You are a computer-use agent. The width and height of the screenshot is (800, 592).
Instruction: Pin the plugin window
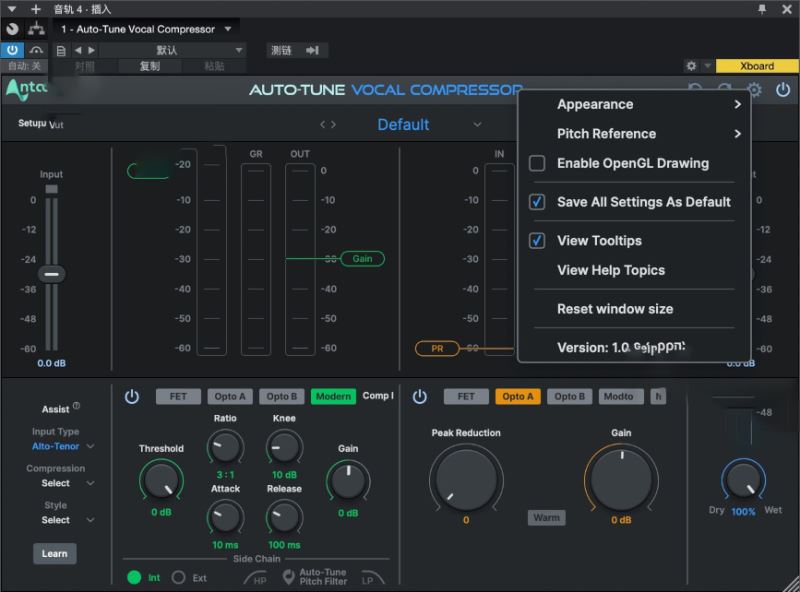tap(762, 9)
